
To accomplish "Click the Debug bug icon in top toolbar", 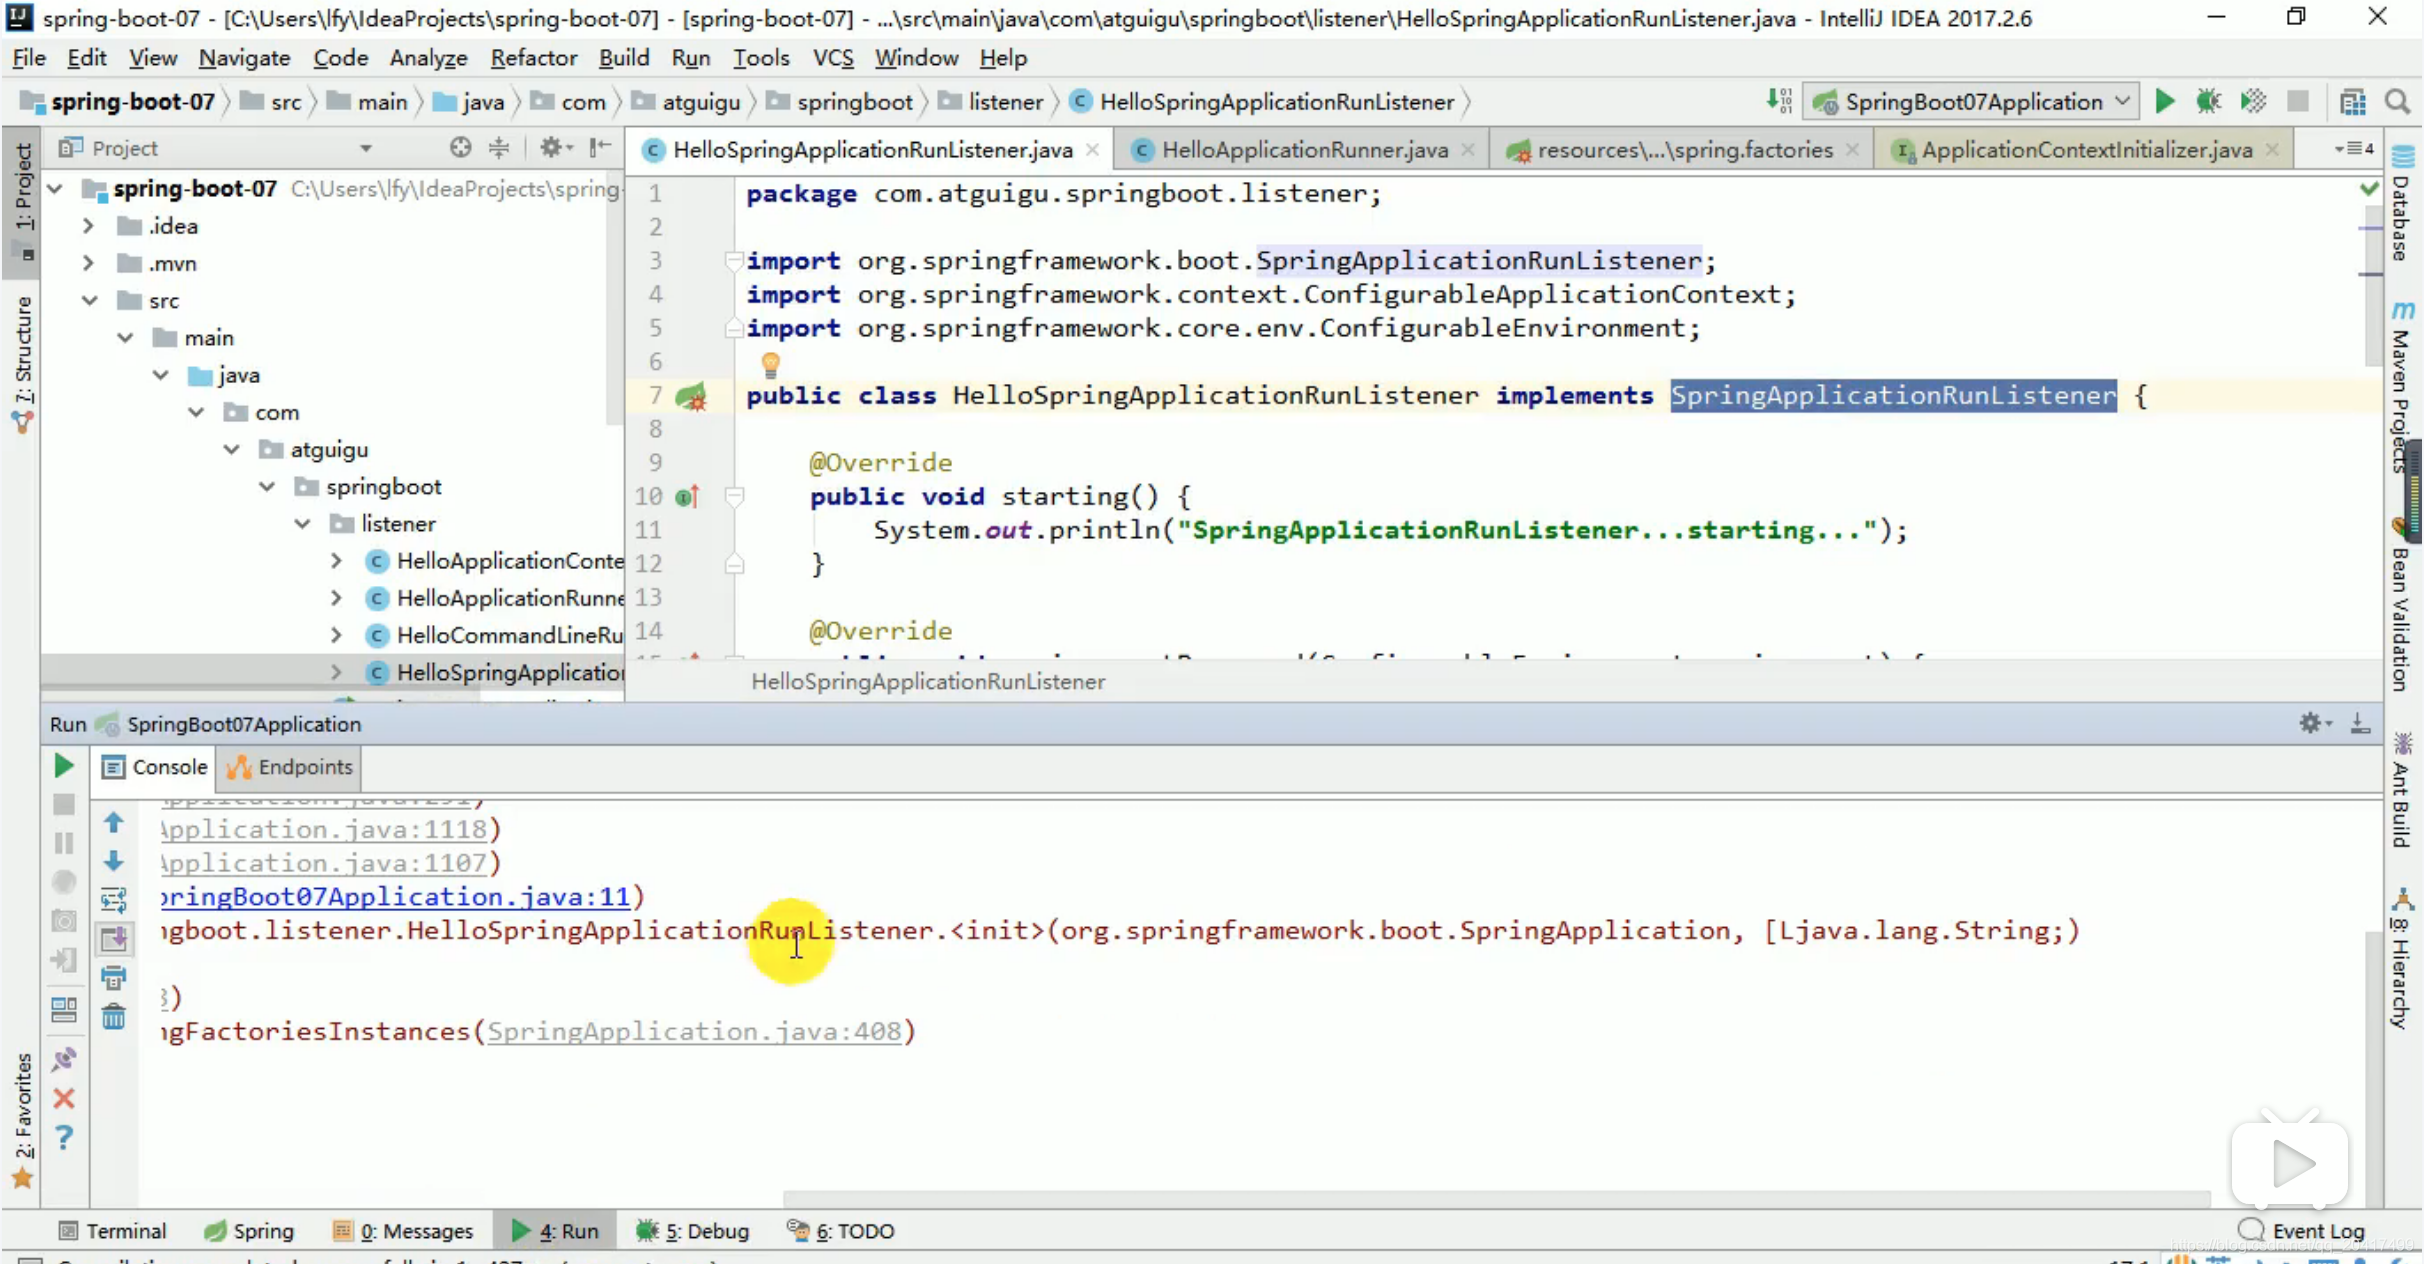I will [x=2208, y=101].
